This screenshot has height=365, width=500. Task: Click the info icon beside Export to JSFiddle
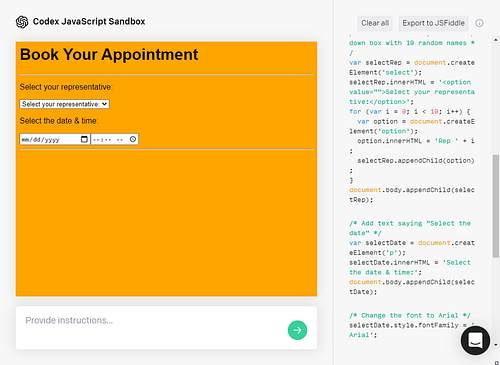479,23
